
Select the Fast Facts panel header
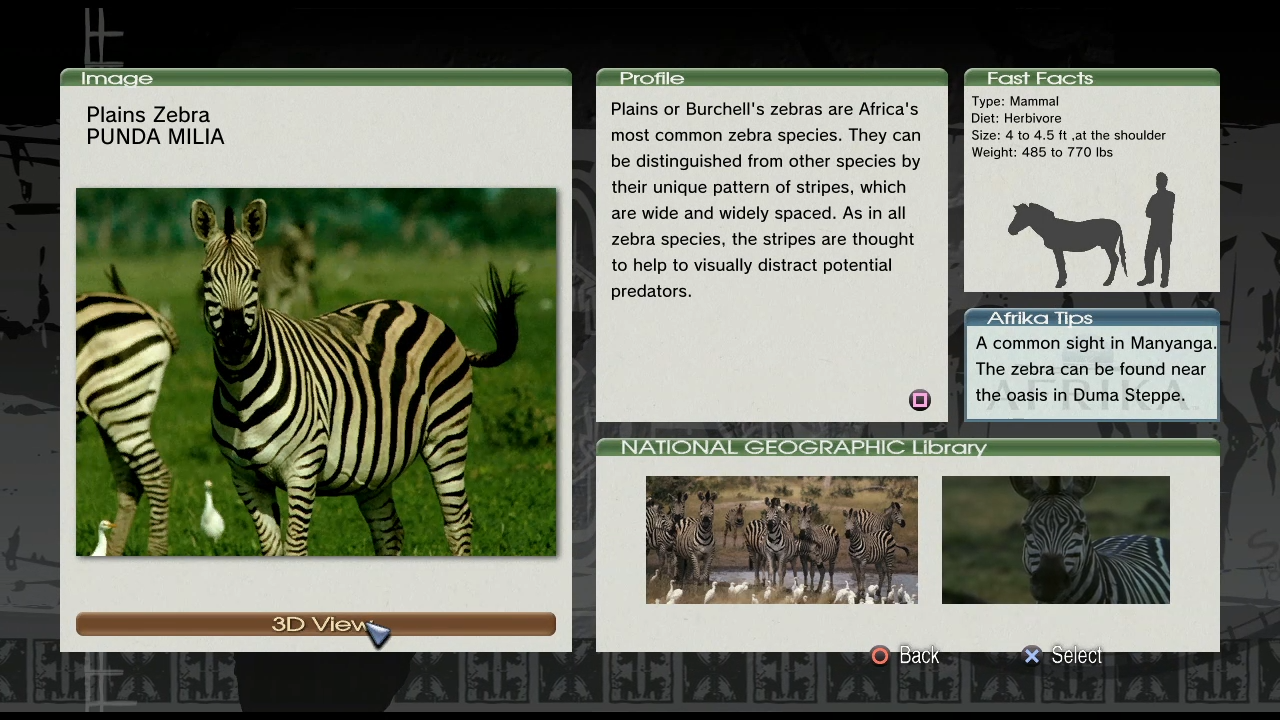[1092, 78]
